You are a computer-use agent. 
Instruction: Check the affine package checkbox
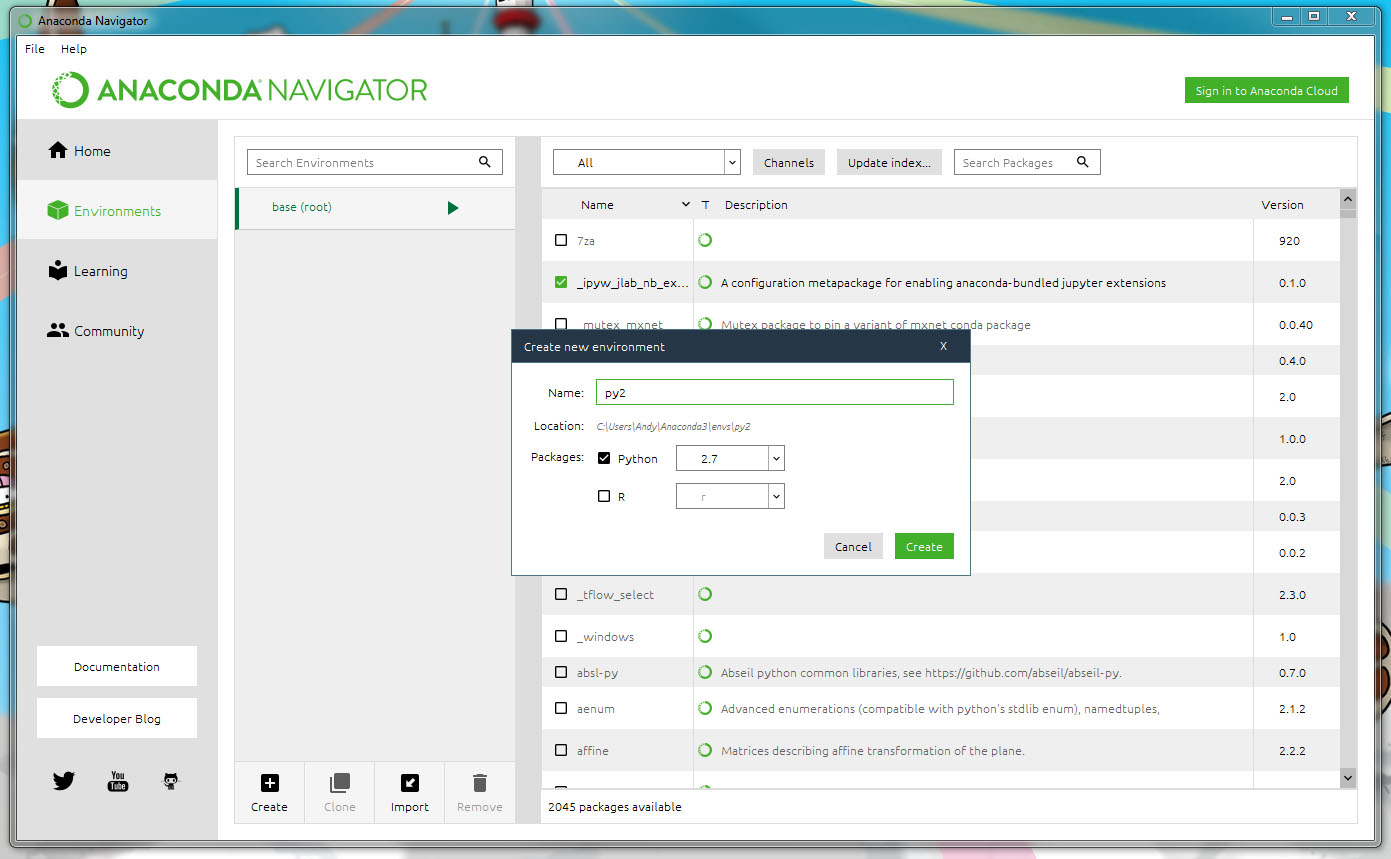click(x=561, y=750)
